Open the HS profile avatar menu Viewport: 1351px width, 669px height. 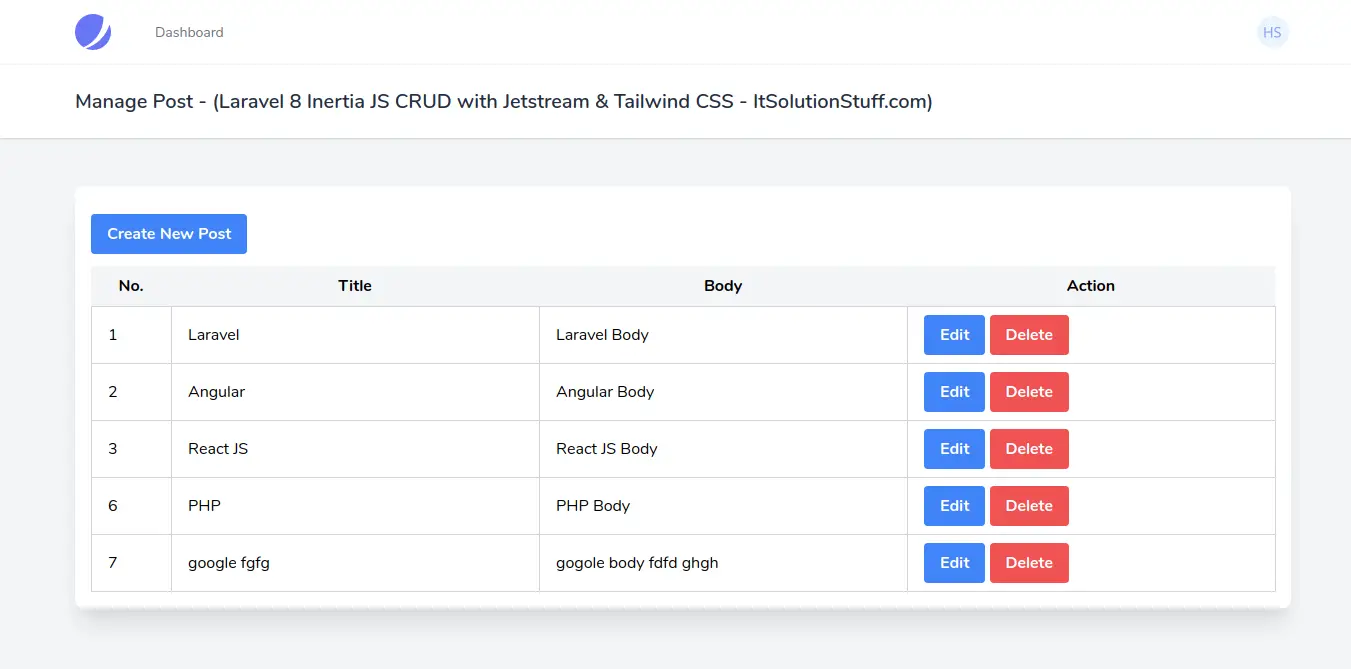(x=1272, y=32)
